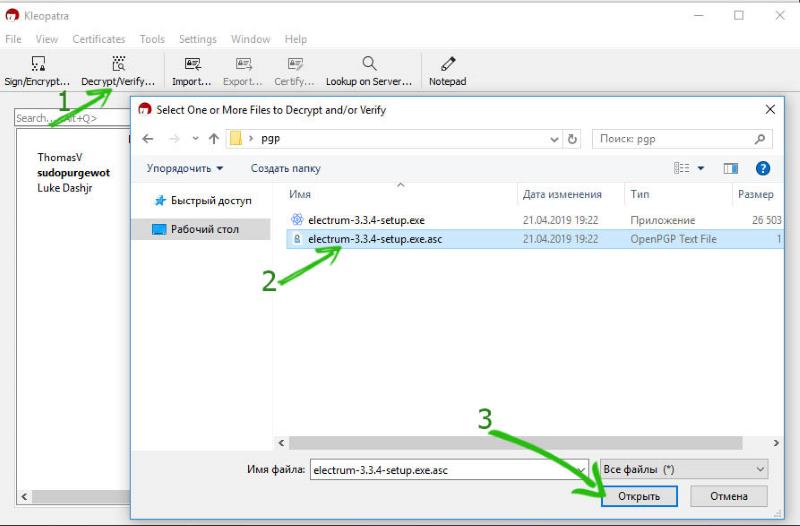Refresh the pgp folder listing
Viewport: 800px width, 526px height.
(x=572, y=139)
